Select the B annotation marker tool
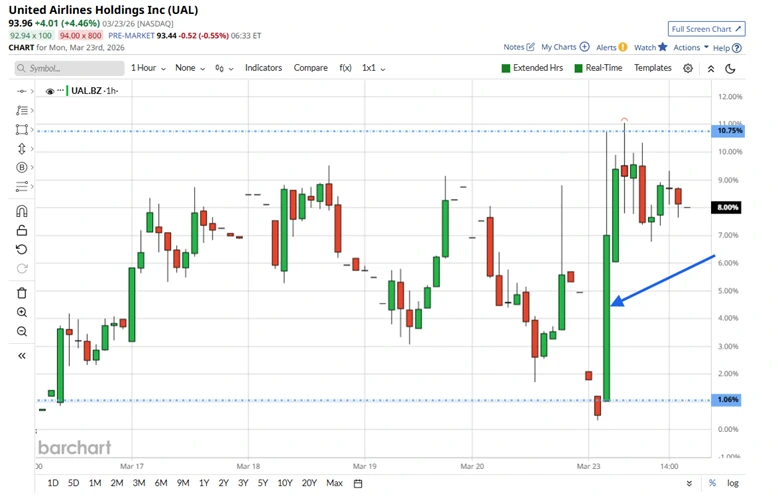 pyautogui.click(x=22, y=167)
